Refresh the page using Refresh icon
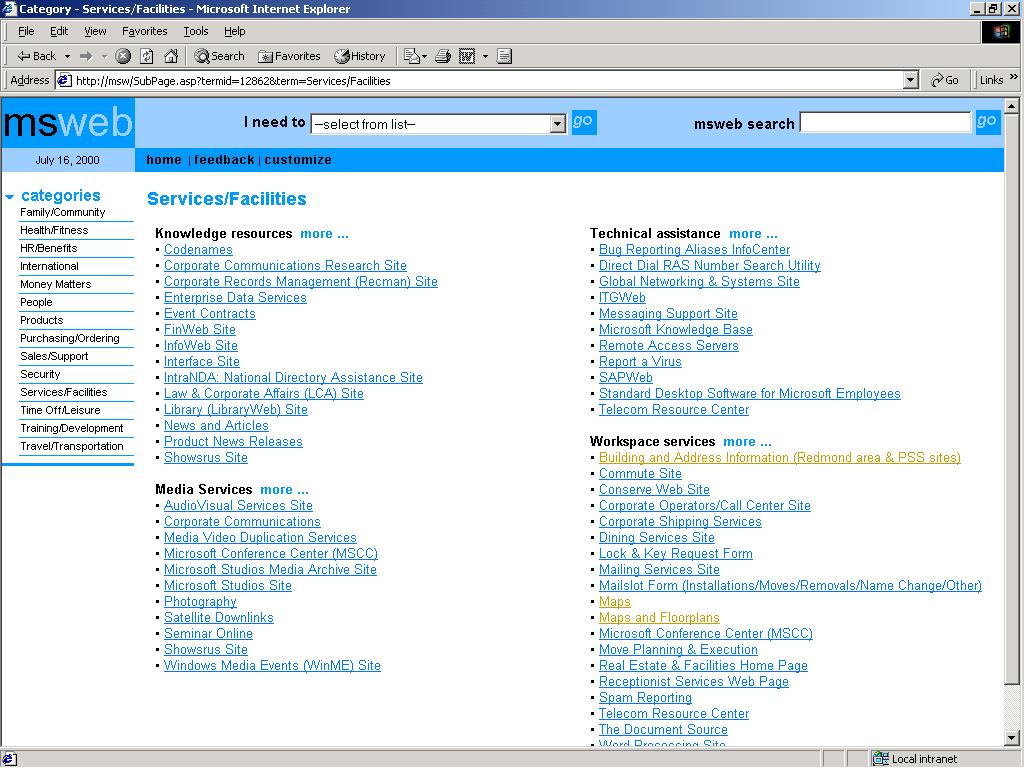1024x768 pixels. [147, 56]
